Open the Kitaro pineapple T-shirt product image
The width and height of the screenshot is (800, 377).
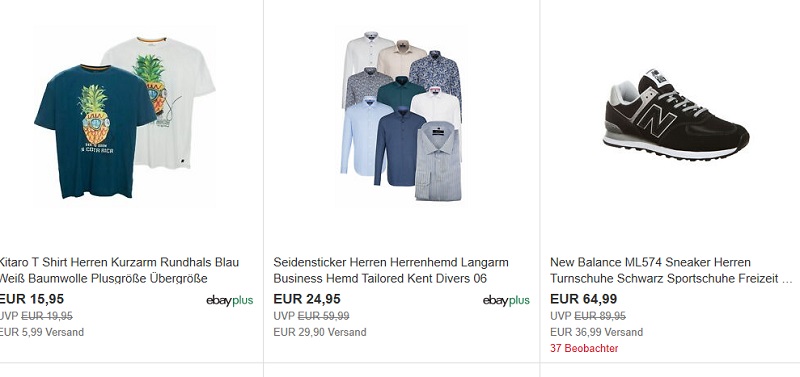click(124, 117)
